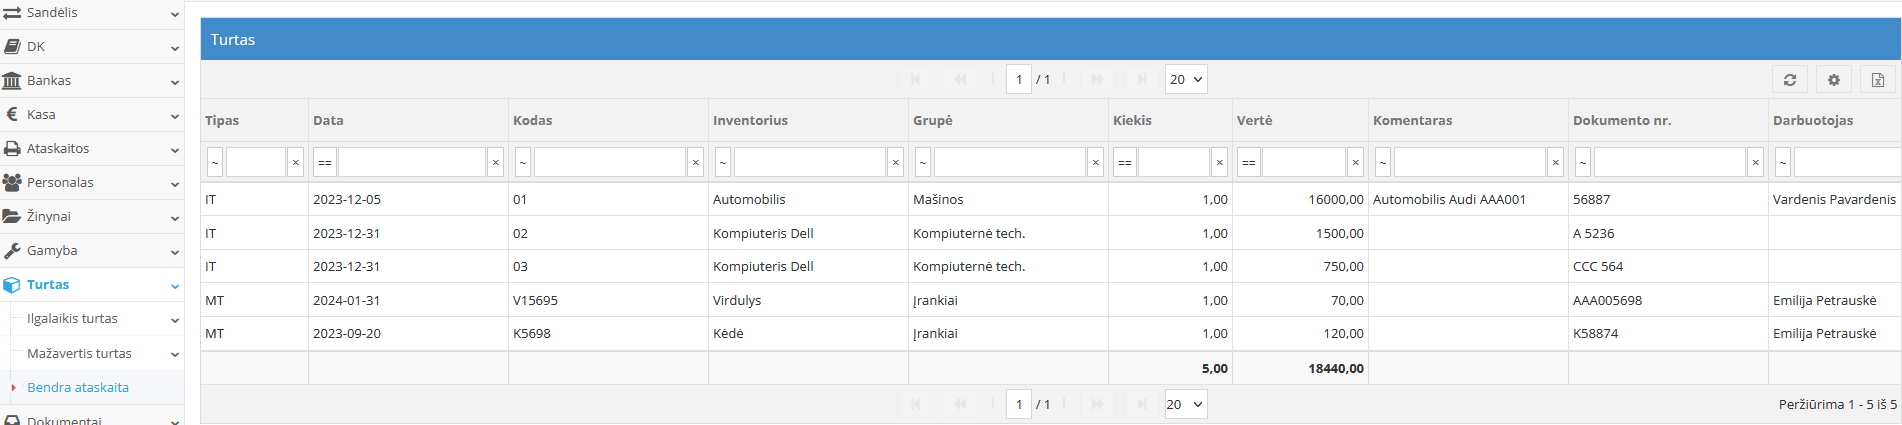The height and width of the screenshot is (425, 1902).
Task: Click the Bankas bank icon
Action: (12, 81)
